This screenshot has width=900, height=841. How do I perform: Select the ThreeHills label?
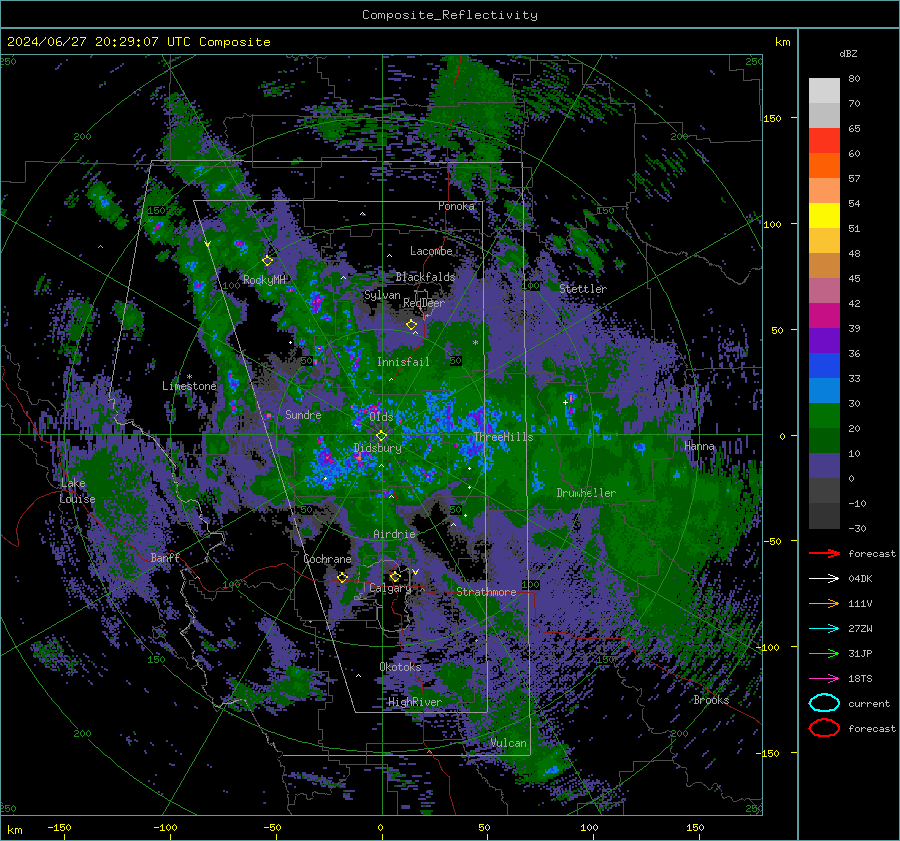pos(503,437)
